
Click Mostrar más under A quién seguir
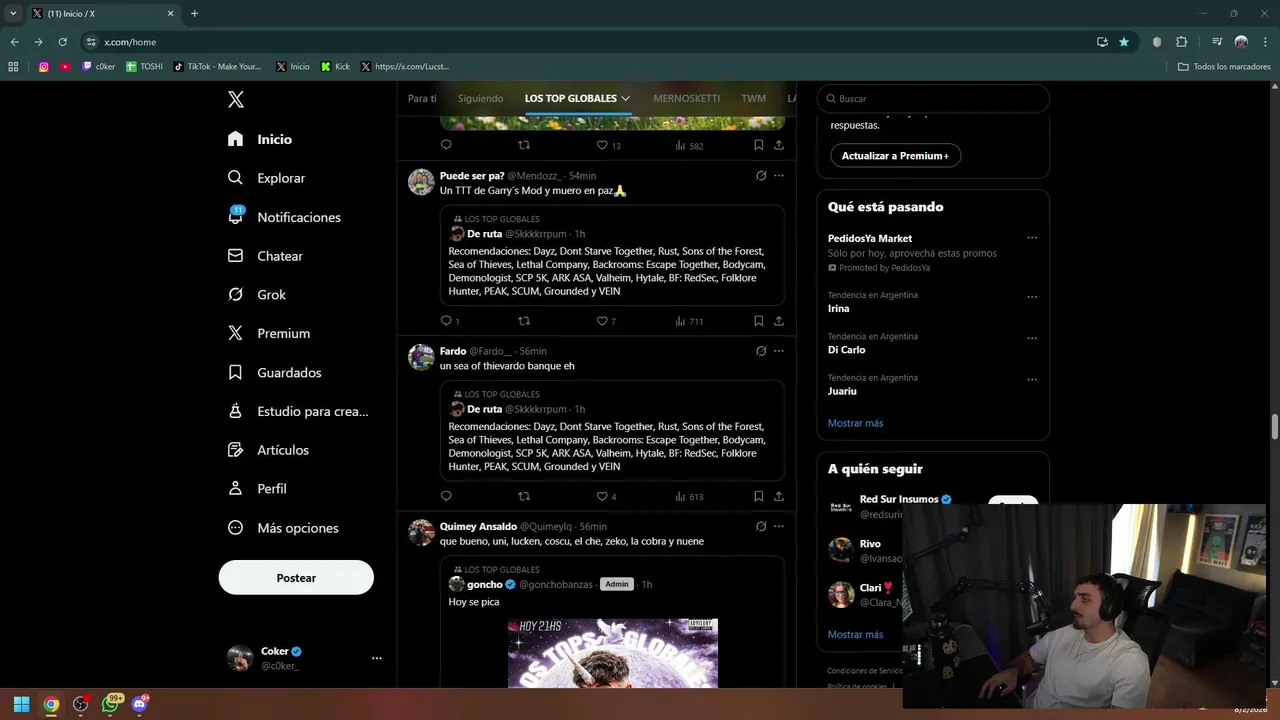pyautogui.click(x=855, y=634)
